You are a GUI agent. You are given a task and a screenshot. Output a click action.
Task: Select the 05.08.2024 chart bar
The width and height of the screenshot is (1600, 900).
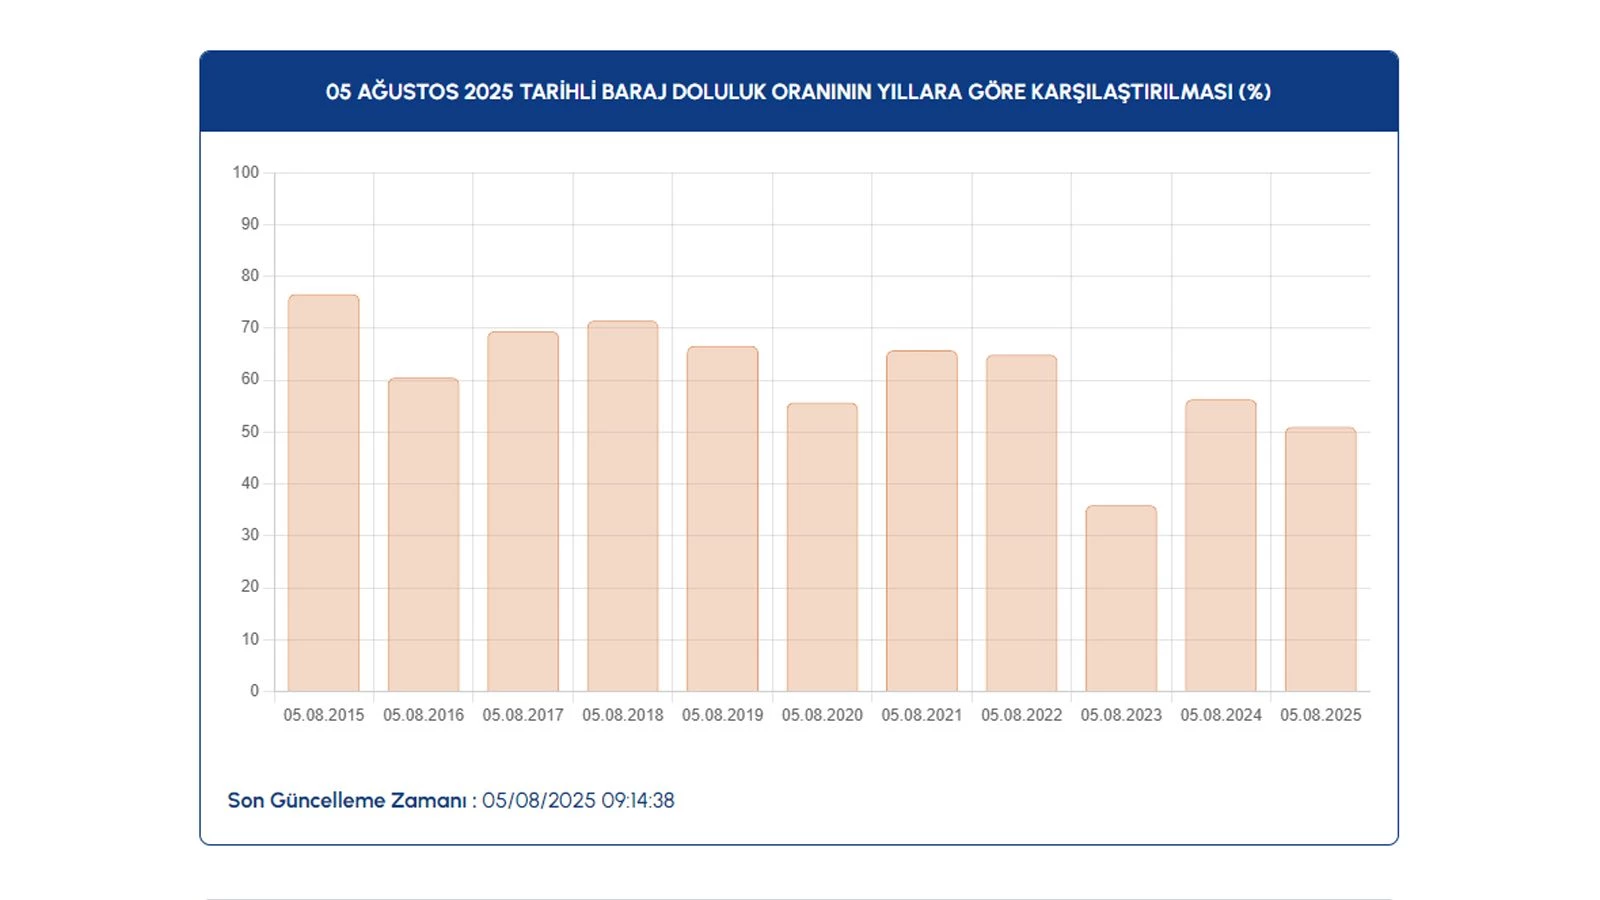[1220, 545]
